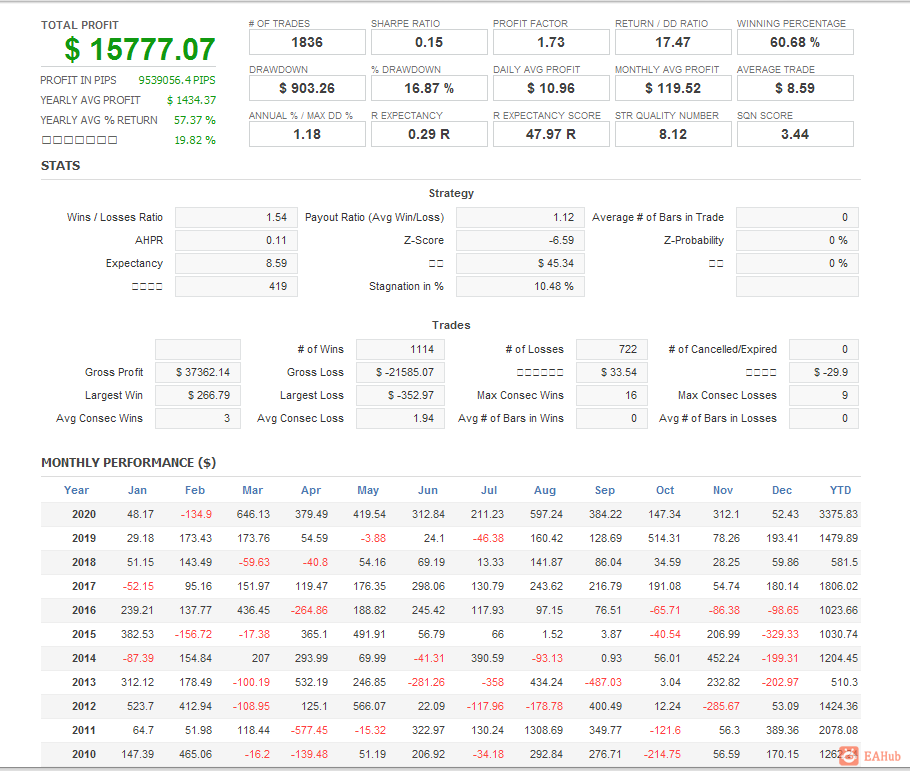This screenshot has height=771, width=910.
Task: Click the 2010 Feb value 465.06
Action: click(x=196, y=754)
